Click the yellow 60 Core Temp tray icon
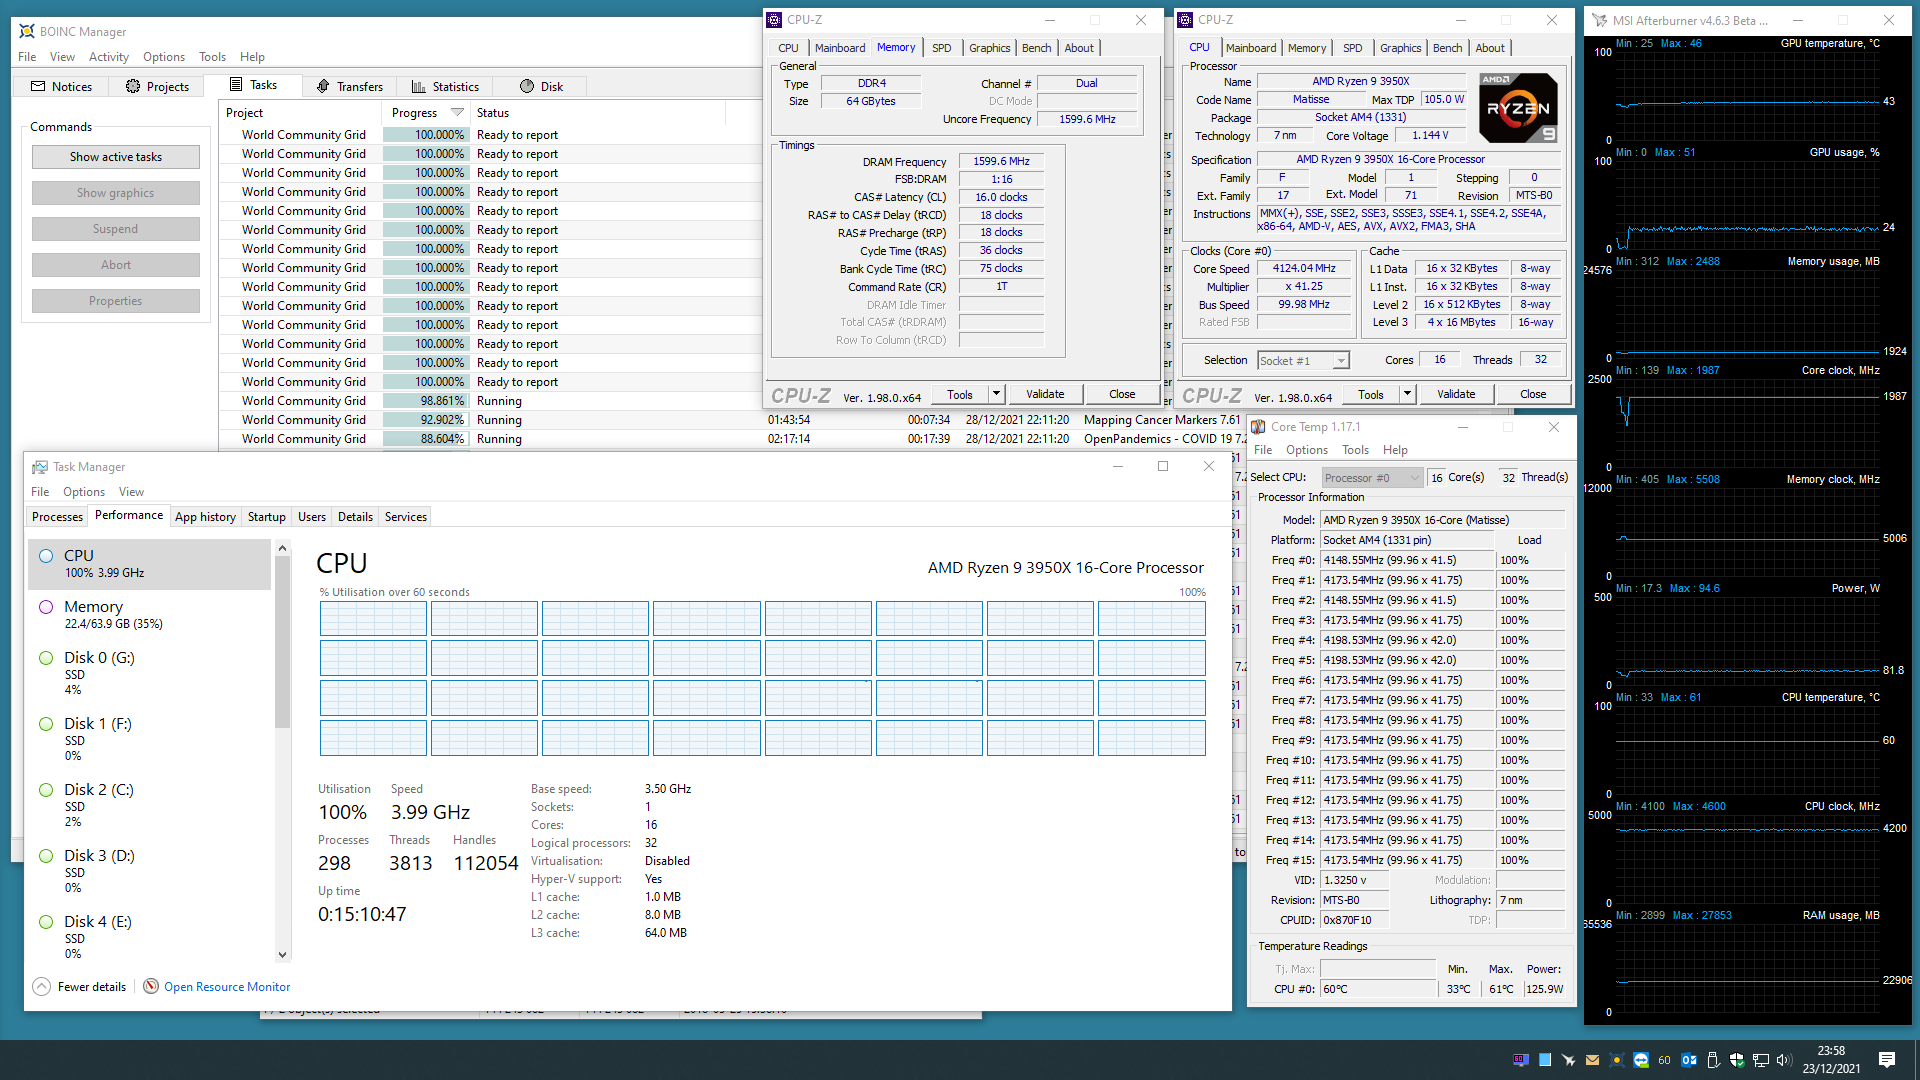 point(1665,1060)
